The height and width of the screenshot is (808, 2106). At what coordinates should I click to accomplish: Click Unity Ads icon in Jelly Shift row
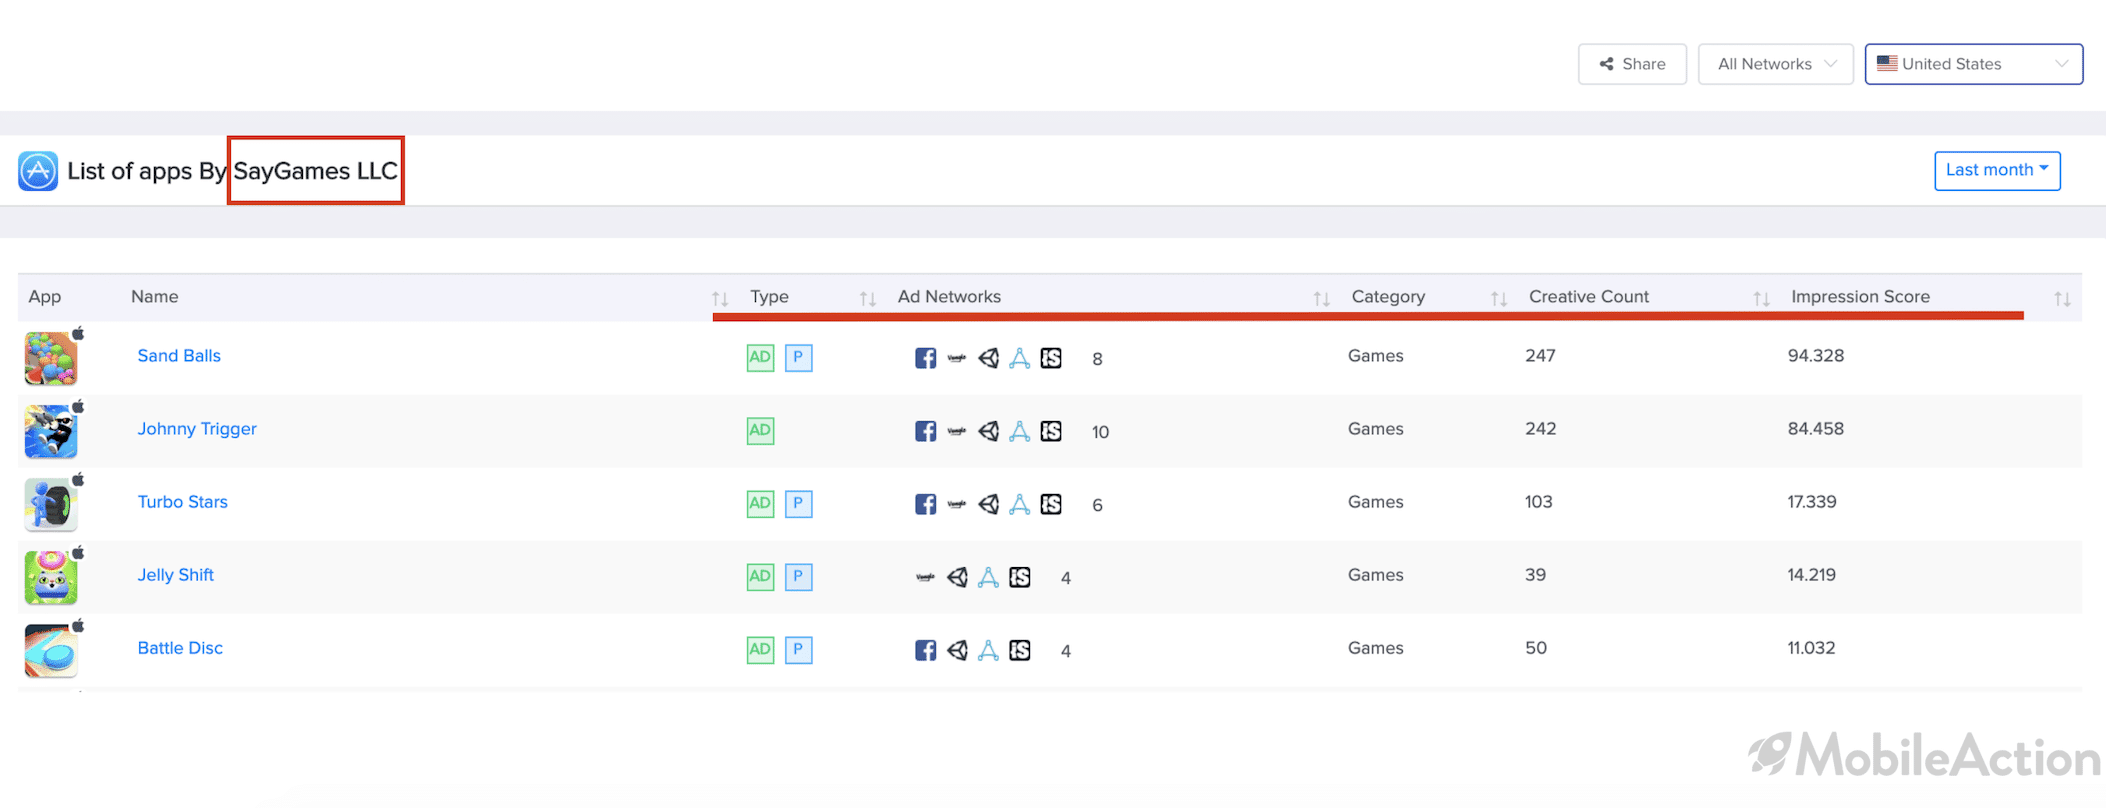[957, 577]
